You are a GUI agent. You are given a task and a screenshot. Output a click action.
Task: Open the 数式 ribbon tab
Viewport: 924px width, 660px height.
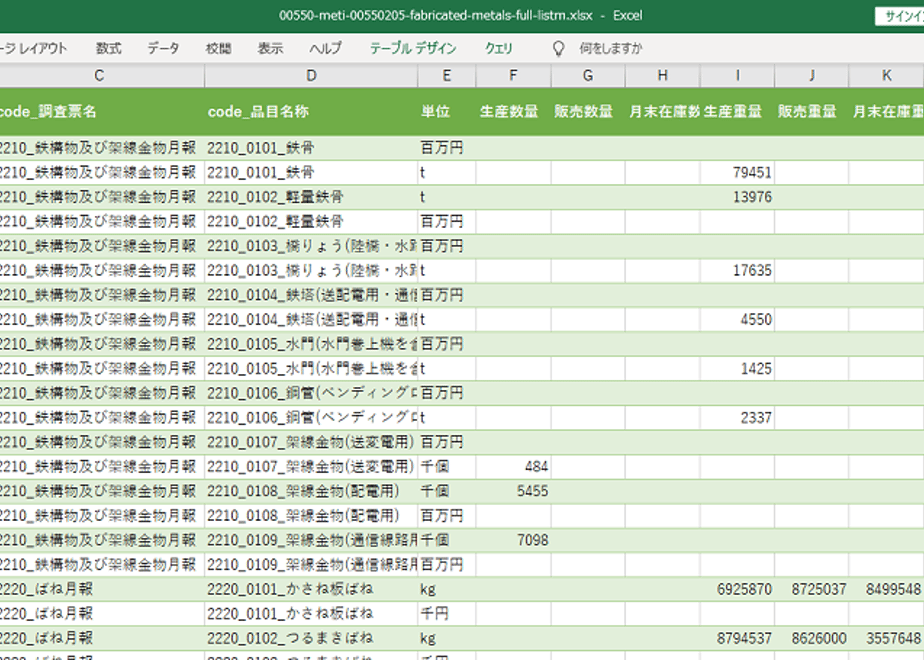(108, 48)
